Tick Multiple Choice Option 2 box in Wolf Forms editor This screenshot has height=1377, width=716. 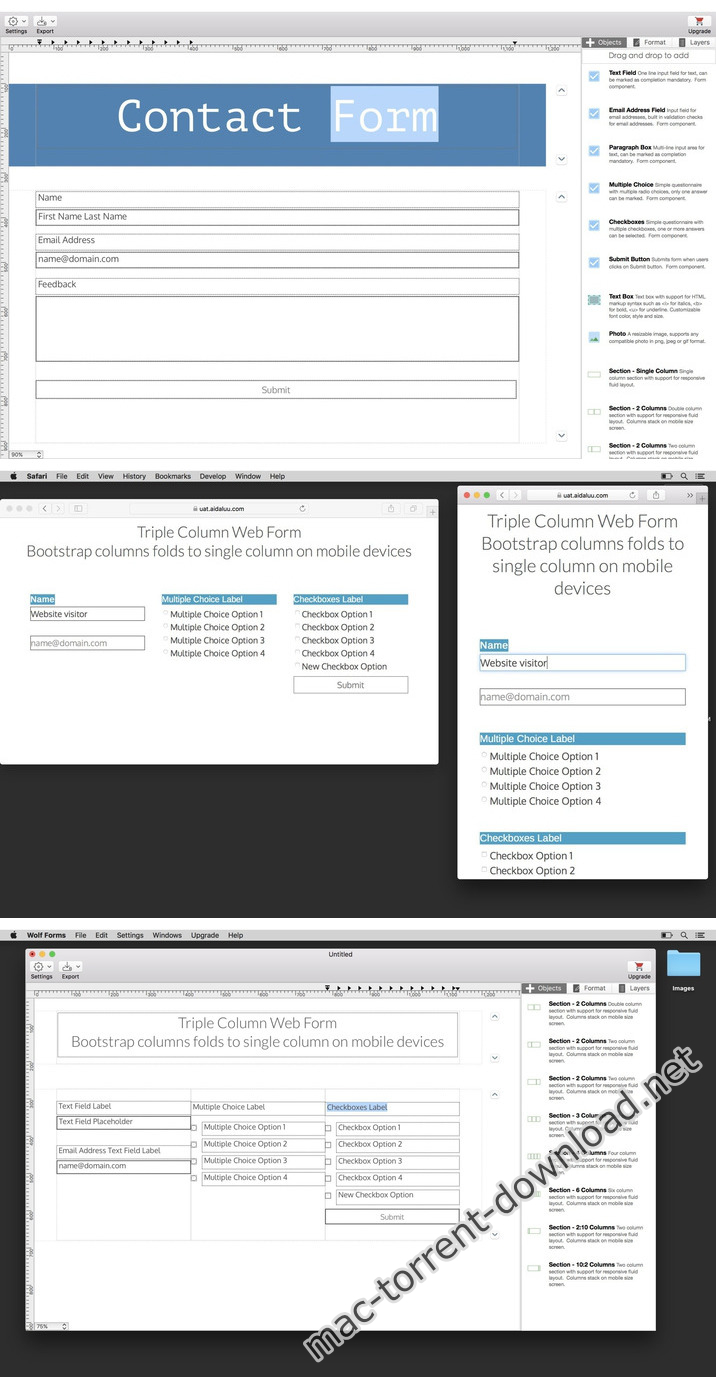[194, 1145]
